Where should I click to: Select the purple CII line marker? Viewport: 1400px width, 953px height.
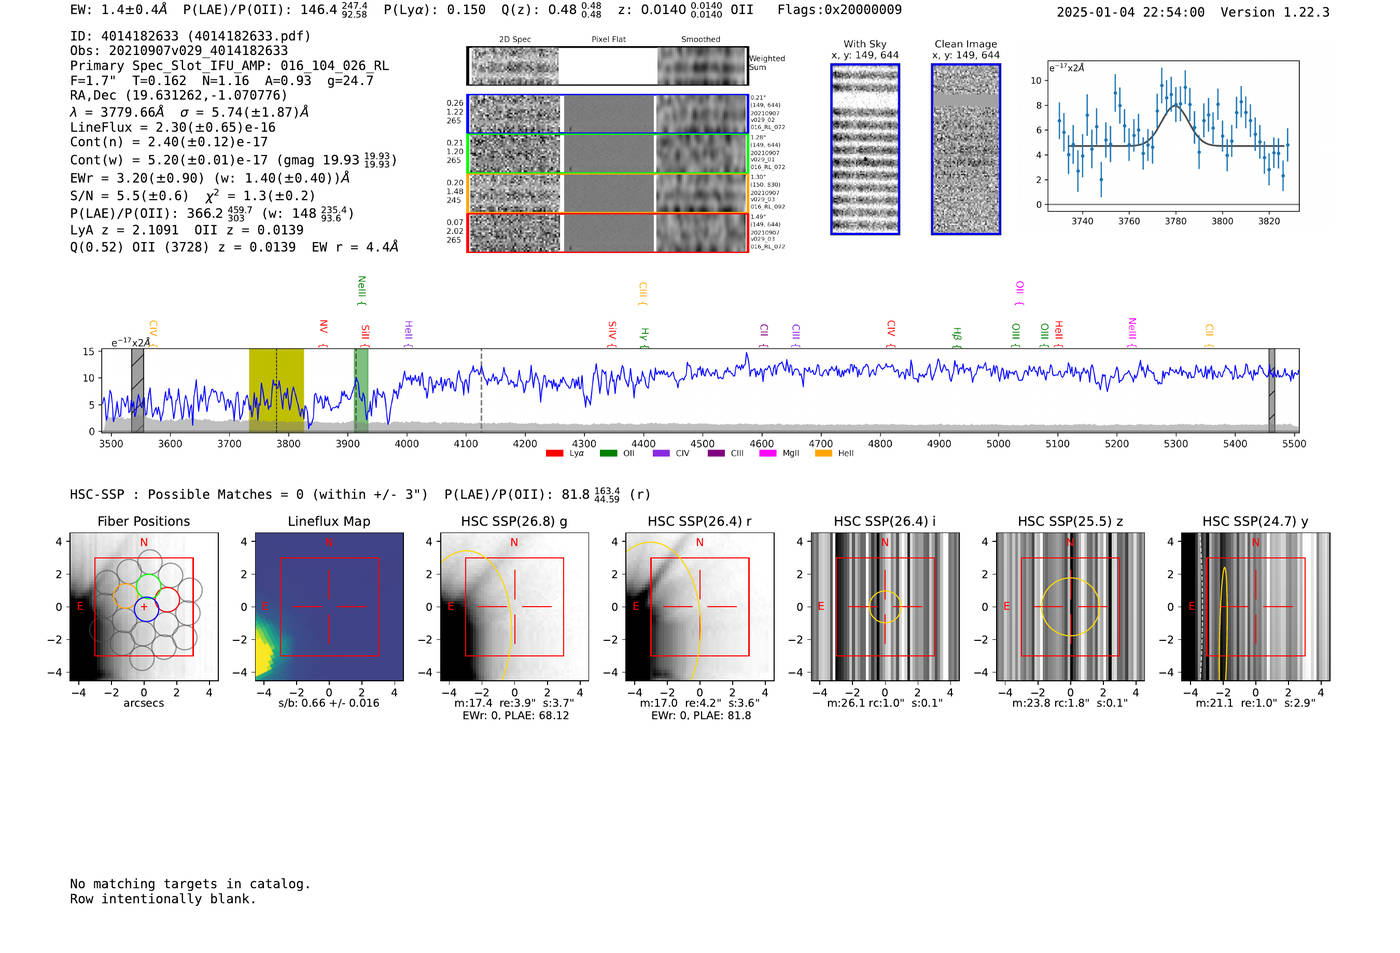coord(764,335)
